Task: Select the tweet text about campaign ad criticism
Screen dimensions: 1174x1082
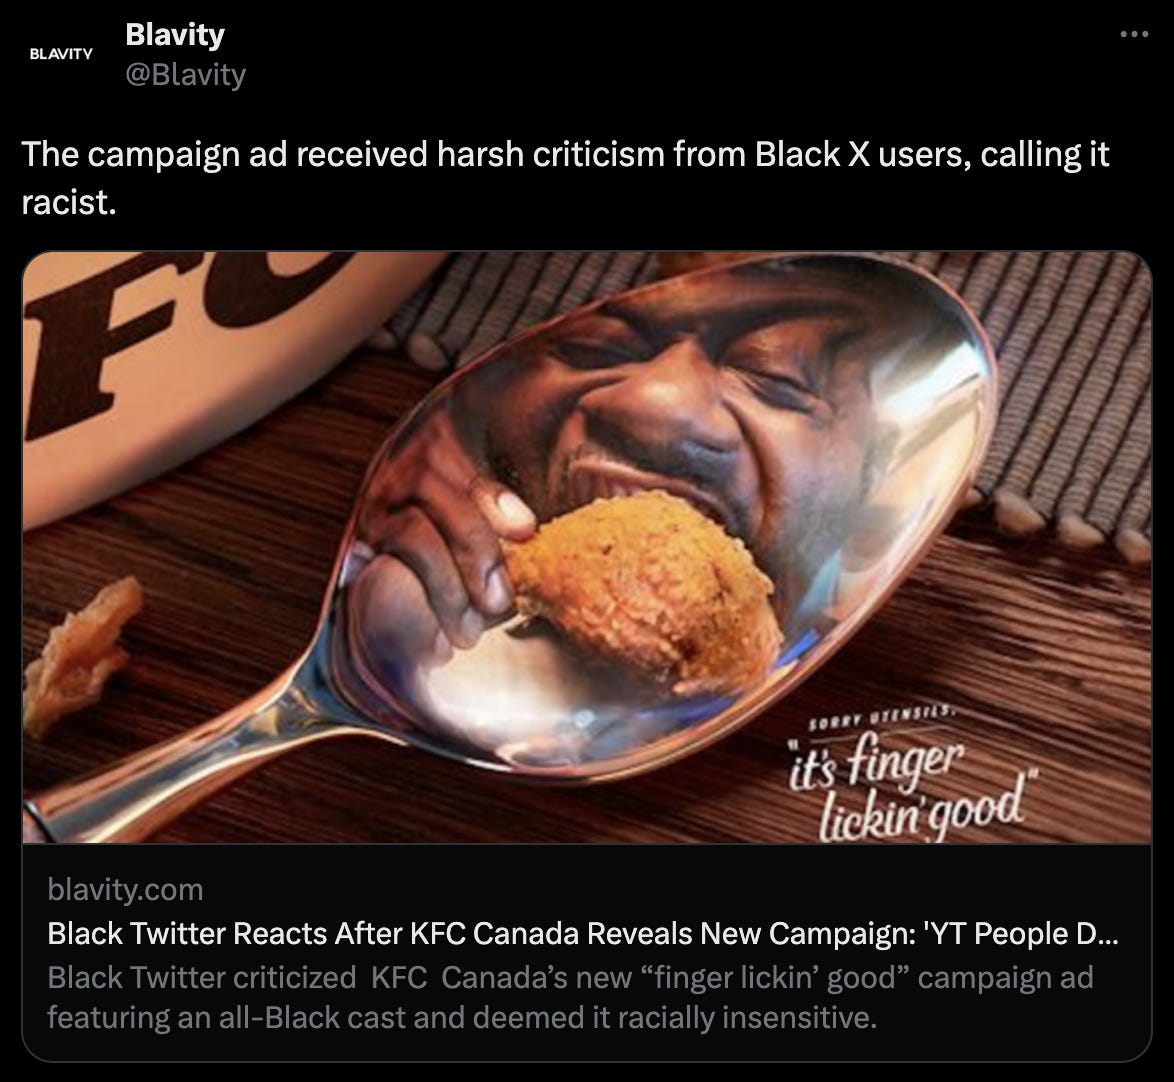Action: coord(565,177)
